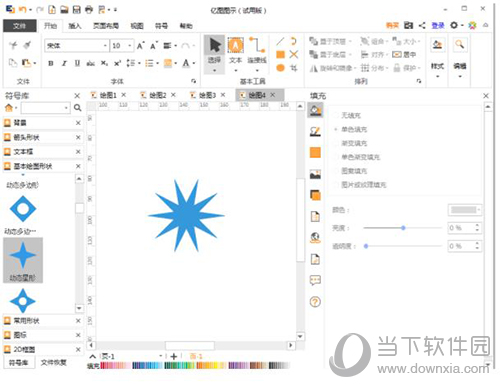Screen dimensions: 500x387
Task: Click the share icon near 登录
Action: click(x=422, y=25)
